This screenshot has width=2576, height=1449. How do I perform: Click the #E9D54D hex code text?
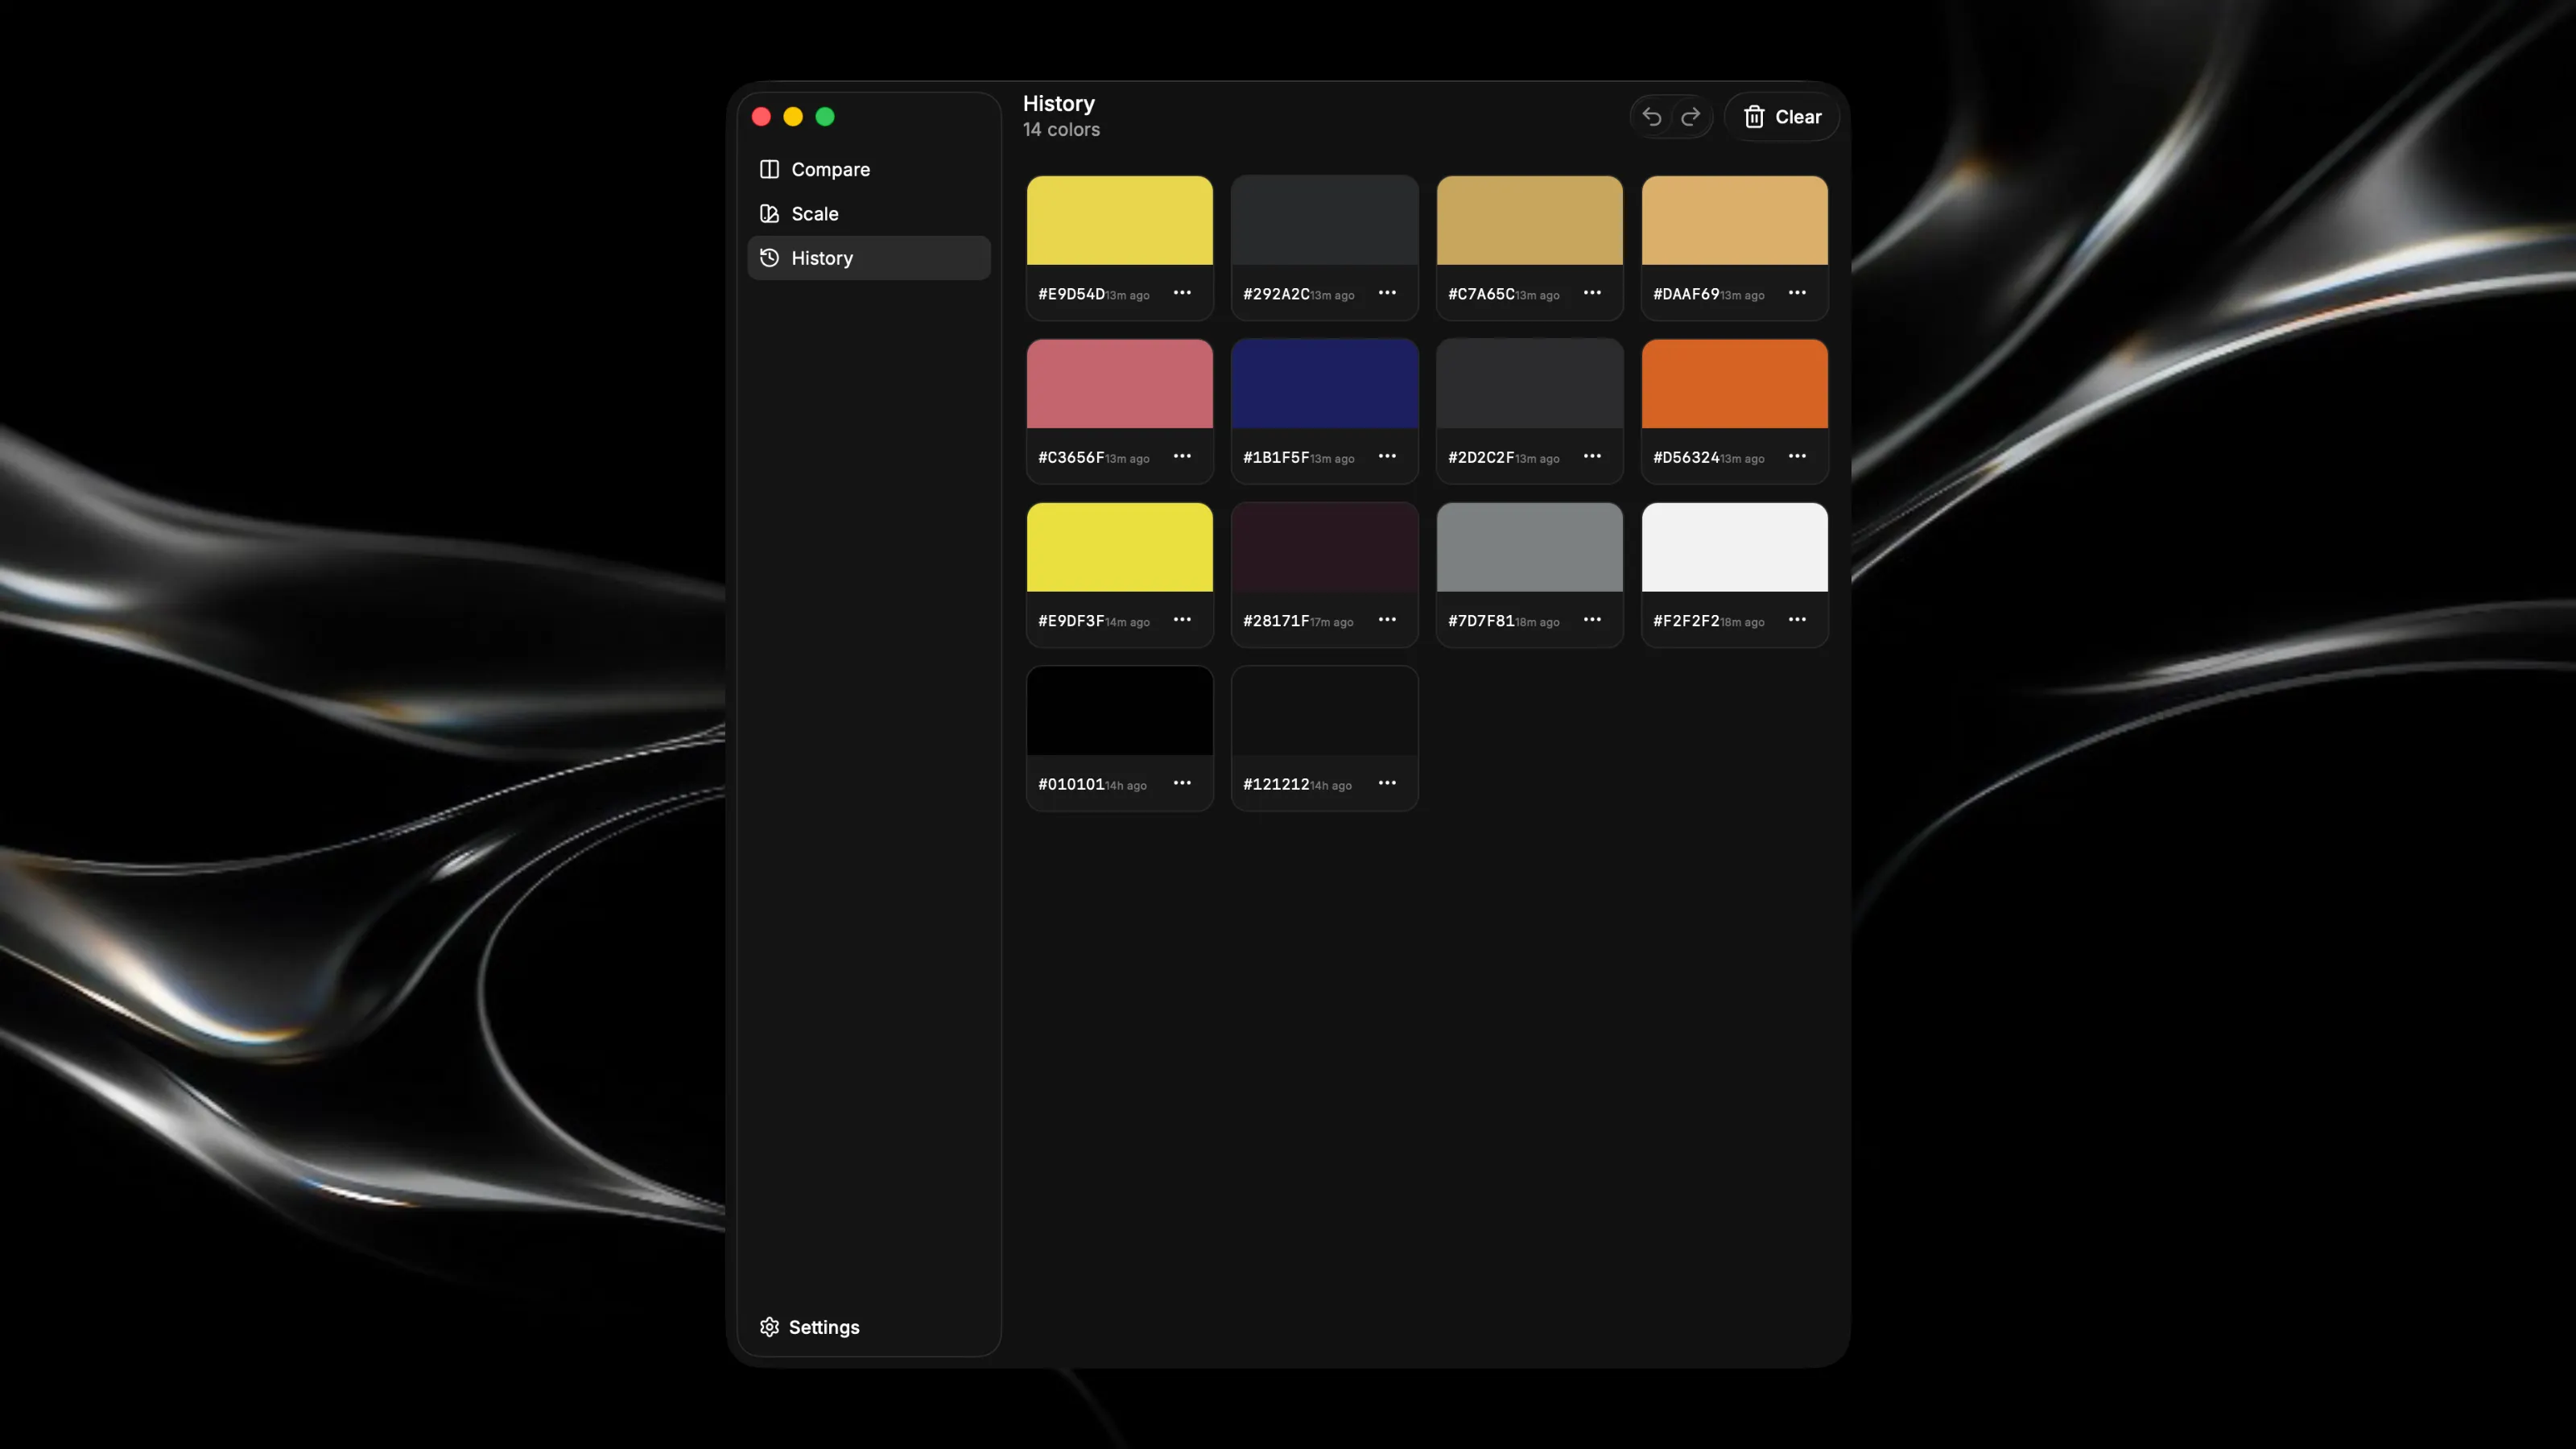pyautogui.click(x=1071, y=294)
